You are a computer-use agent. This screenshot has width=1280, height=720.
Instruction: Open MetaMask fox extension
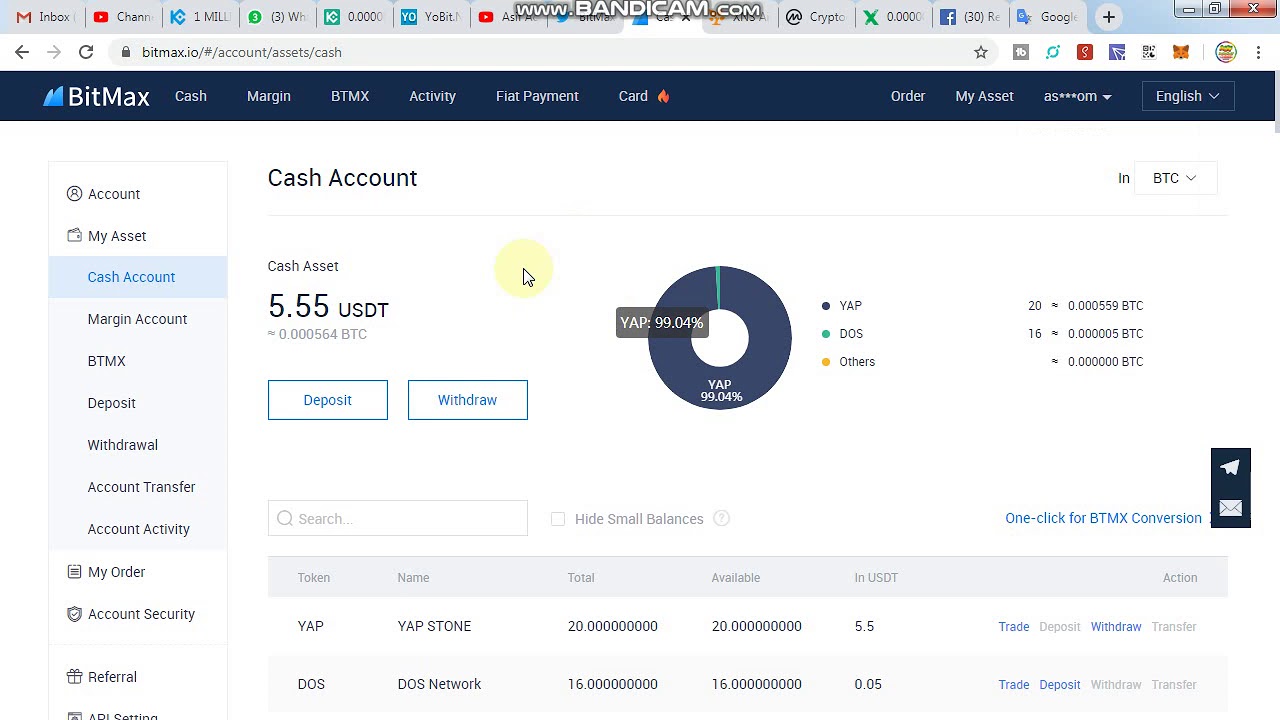coord(1181,52)
